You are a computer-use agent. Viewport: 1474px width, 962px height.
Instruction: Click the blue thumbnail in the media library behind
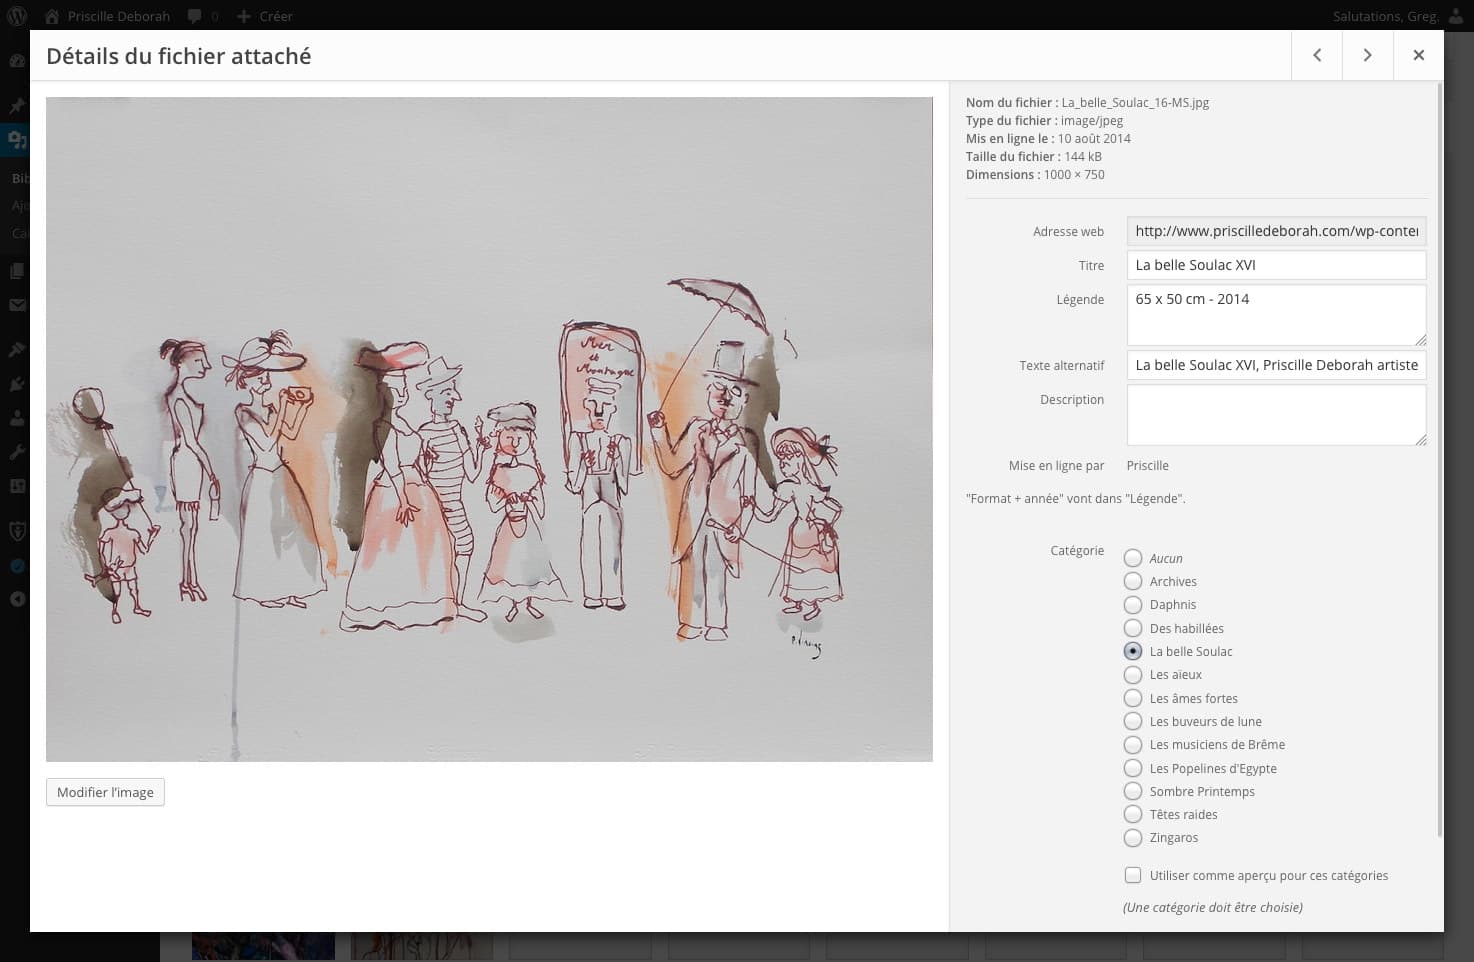(263, 946)
